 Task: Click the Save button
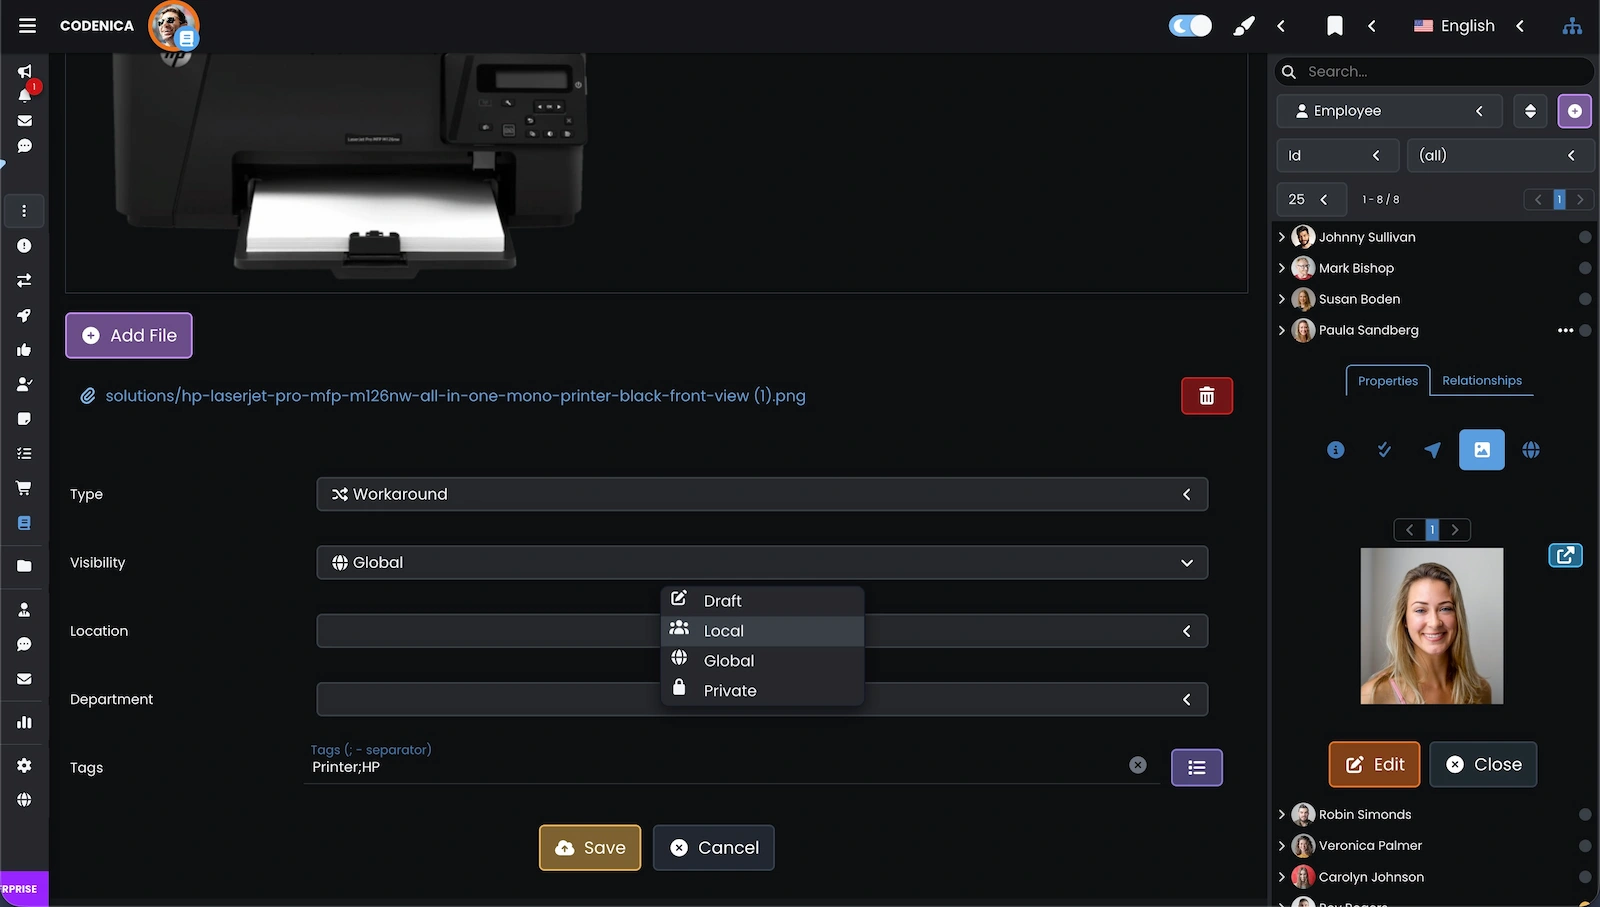pyautogui.click(x=589, y=847)
